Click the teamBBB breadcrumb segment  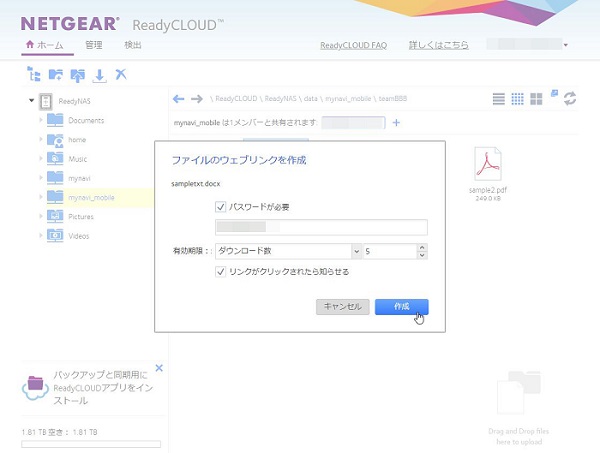(x=393, y=99)
